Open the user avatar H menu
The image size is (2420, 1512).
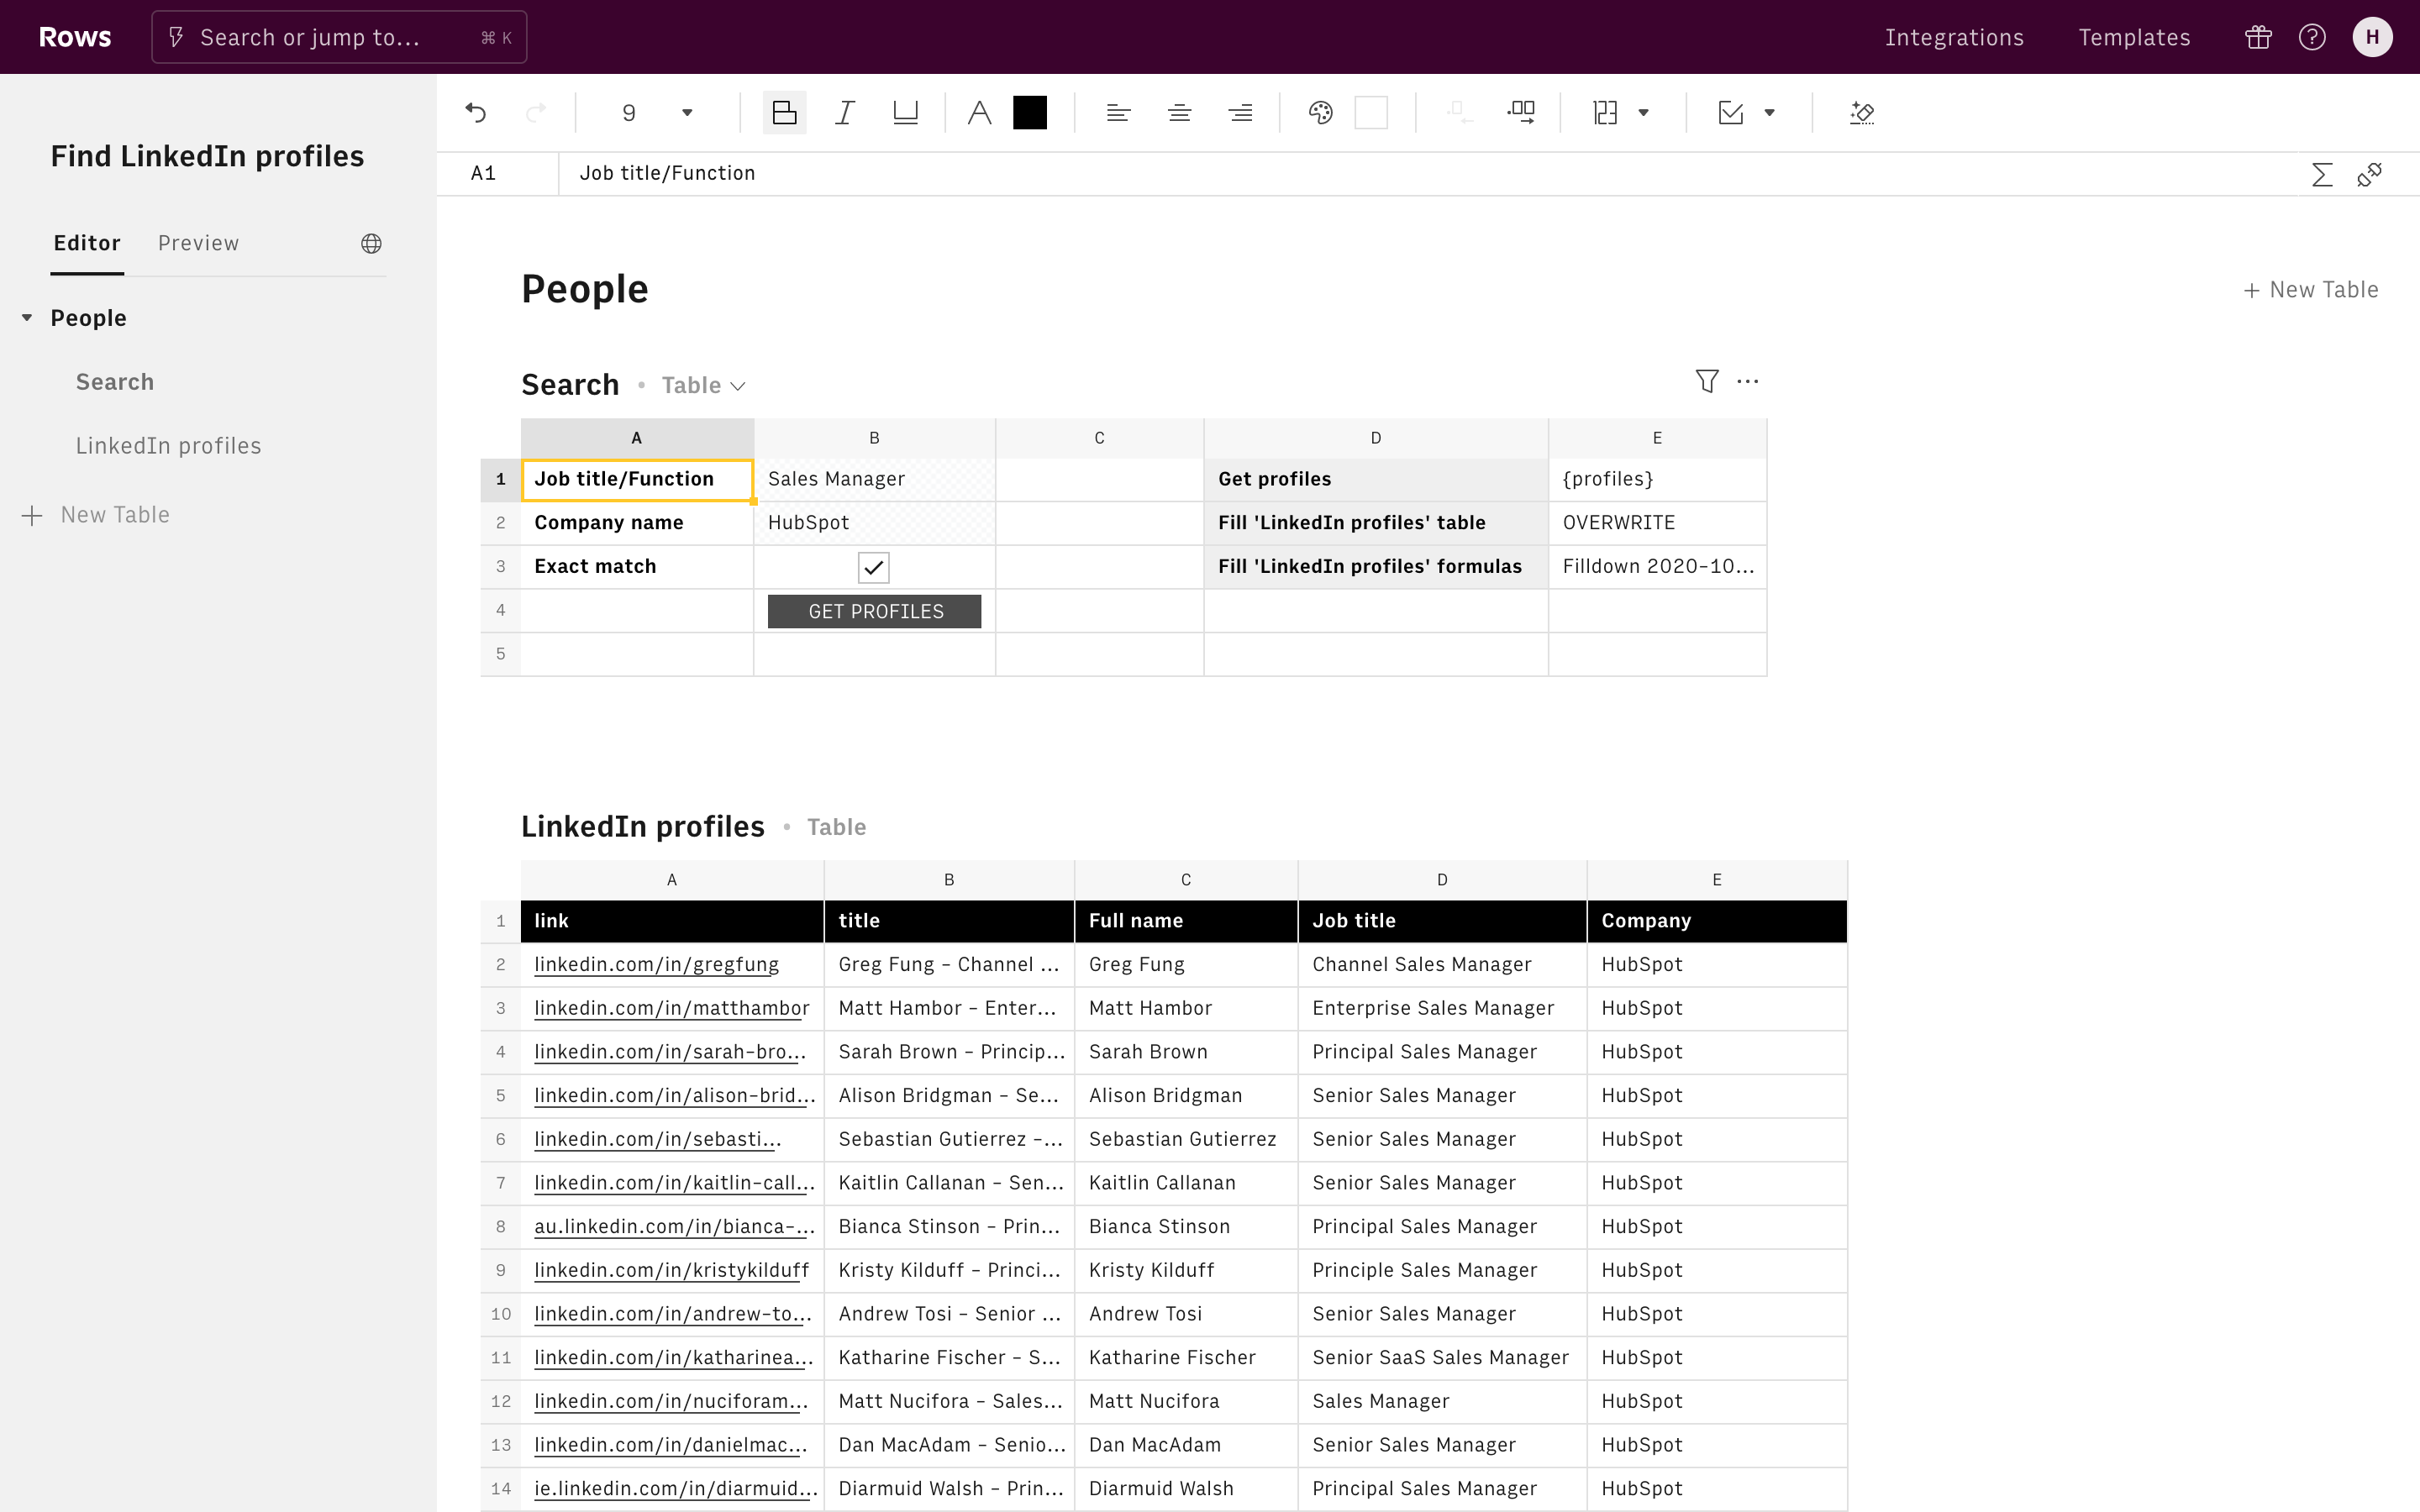tap(2372, 37)
